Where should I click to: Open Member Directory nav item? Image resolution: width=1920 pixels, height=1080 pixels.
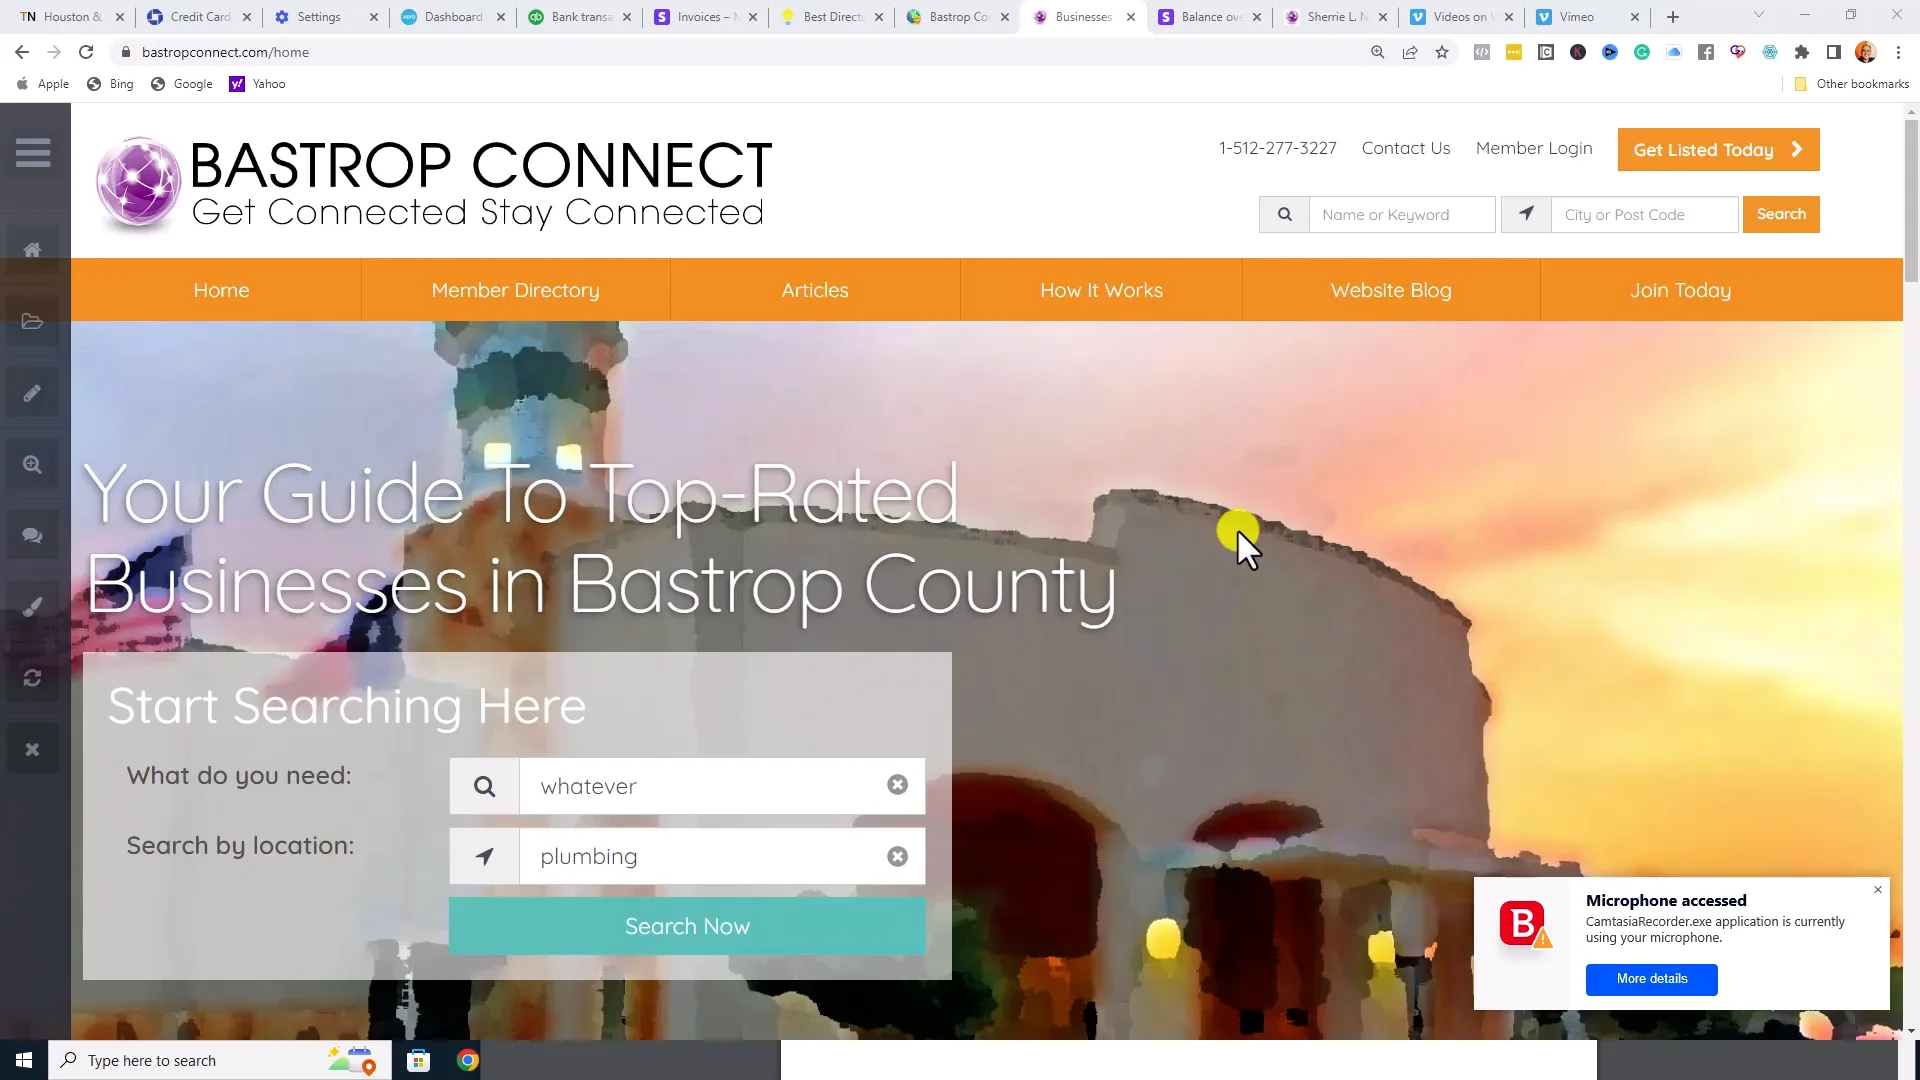(x=515, y=290)
